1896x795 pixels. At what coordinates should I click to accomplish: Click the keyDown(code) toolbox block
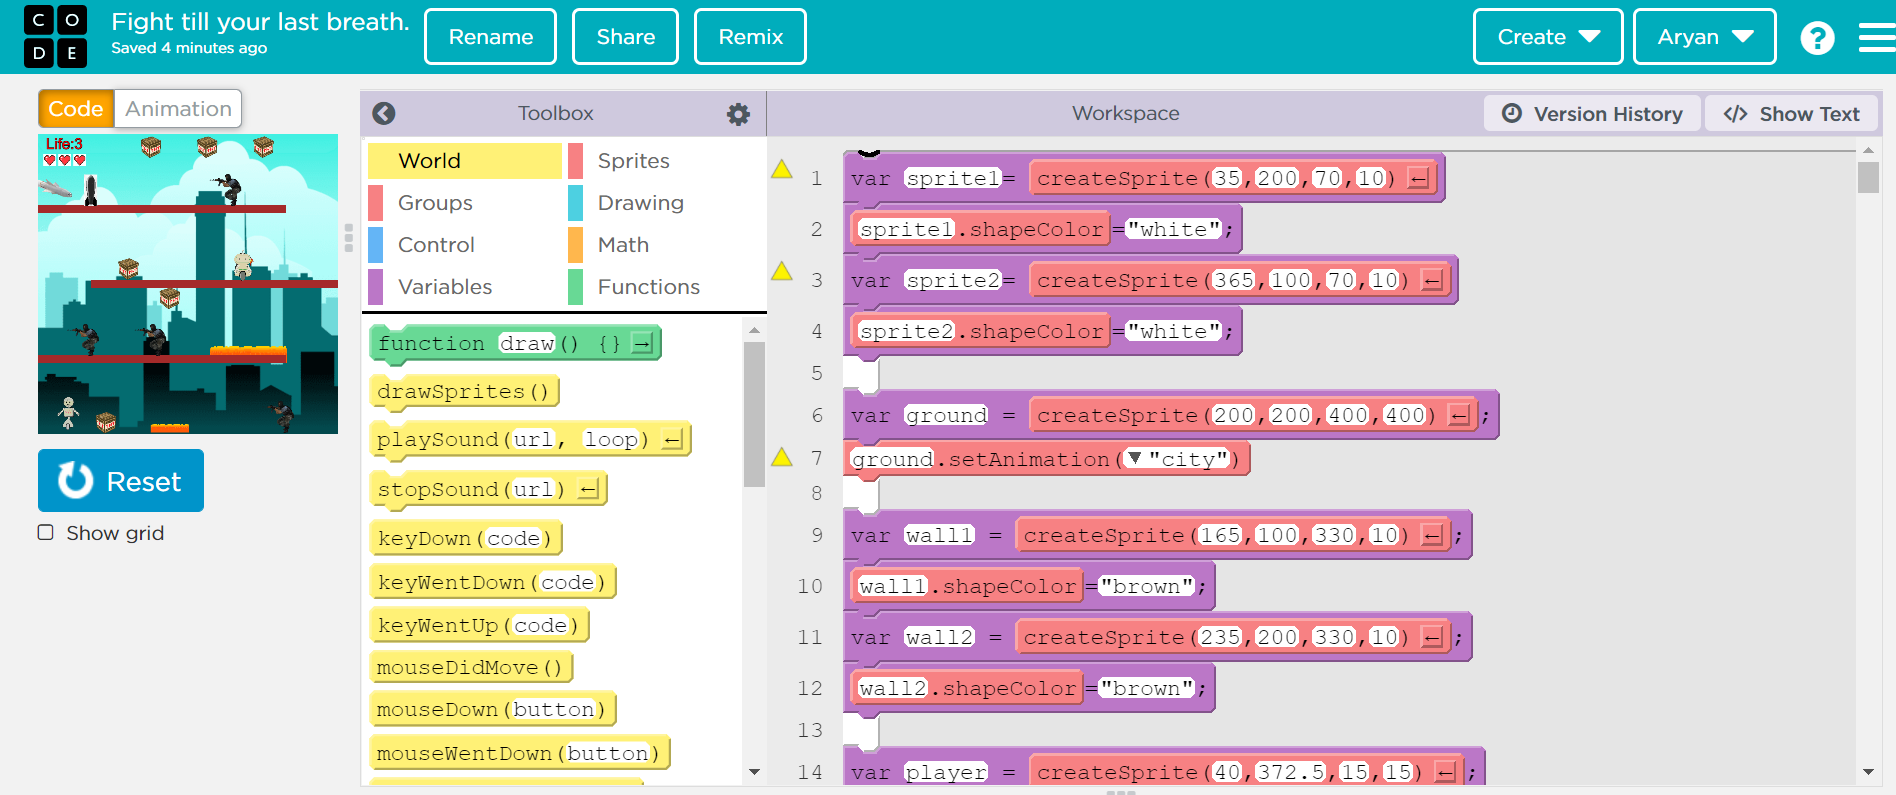[466, 538]
